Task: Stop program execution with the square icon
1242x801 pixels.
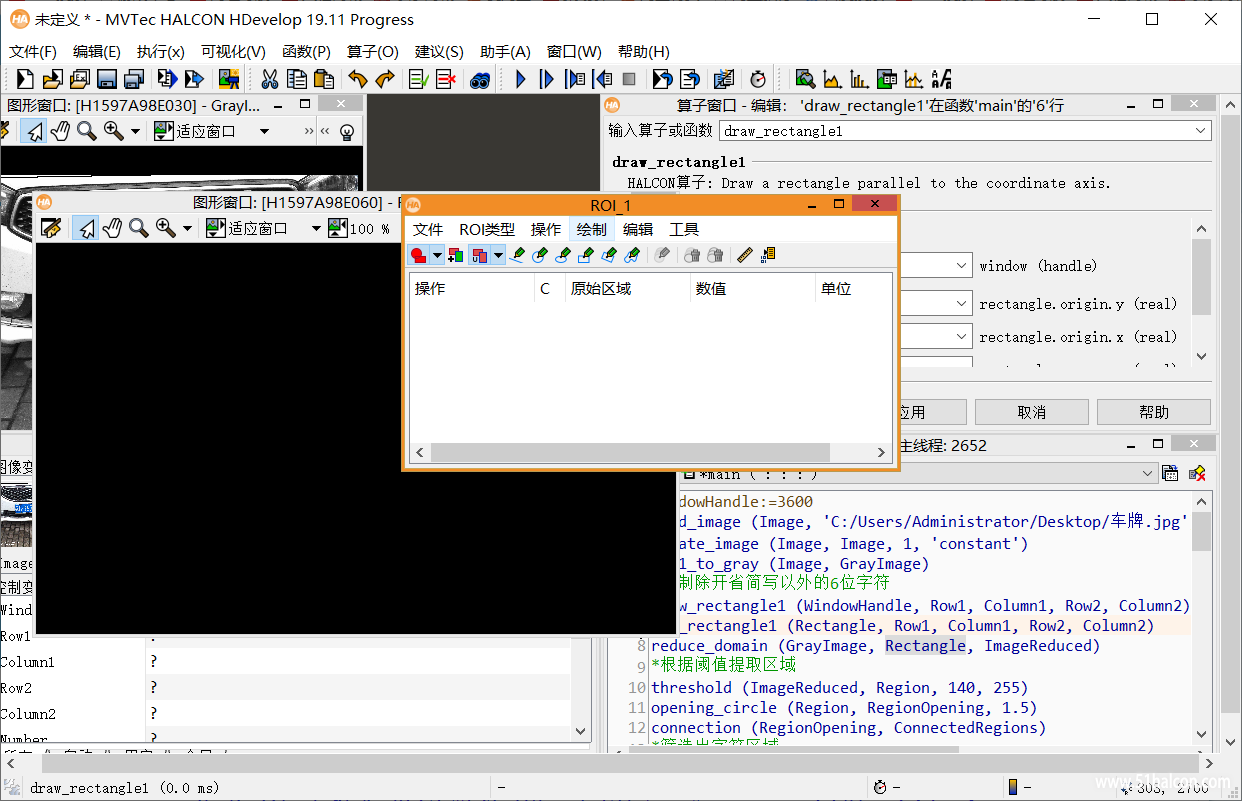Action: tap(629, 79)
